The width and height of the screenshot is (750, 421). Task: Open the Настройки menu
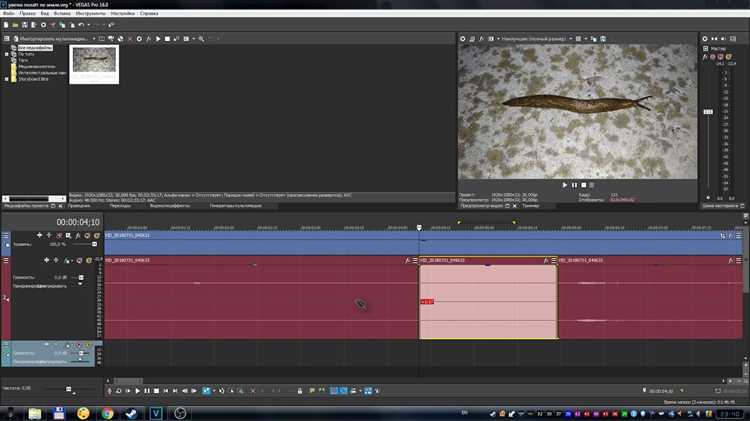122,13
